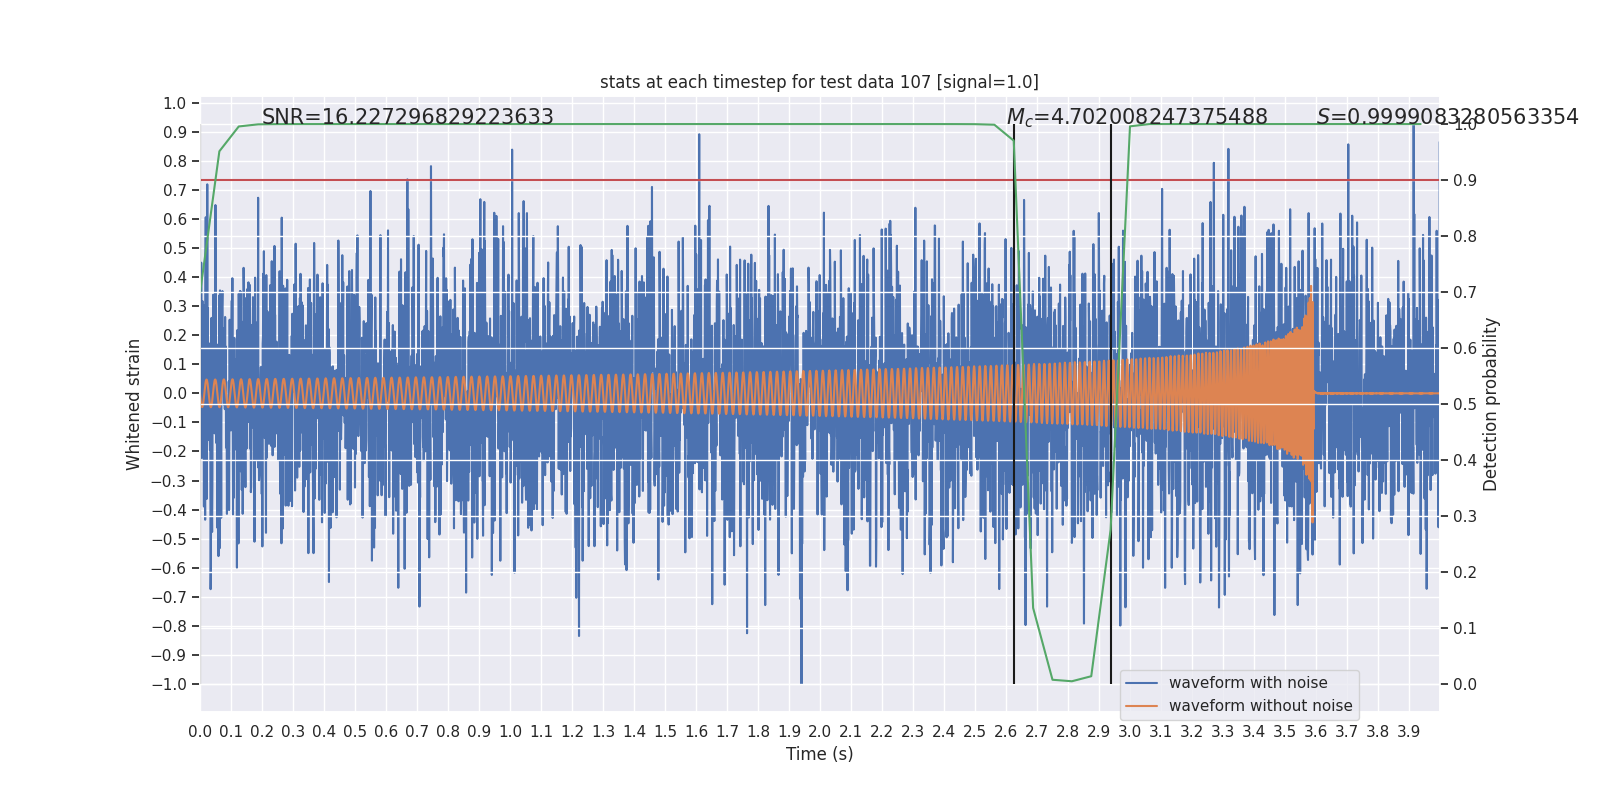This screenshot has height=800, width=1600.
Task: Select the −0.5 Whitened strain tick label
Action: (x=169, y=540)
